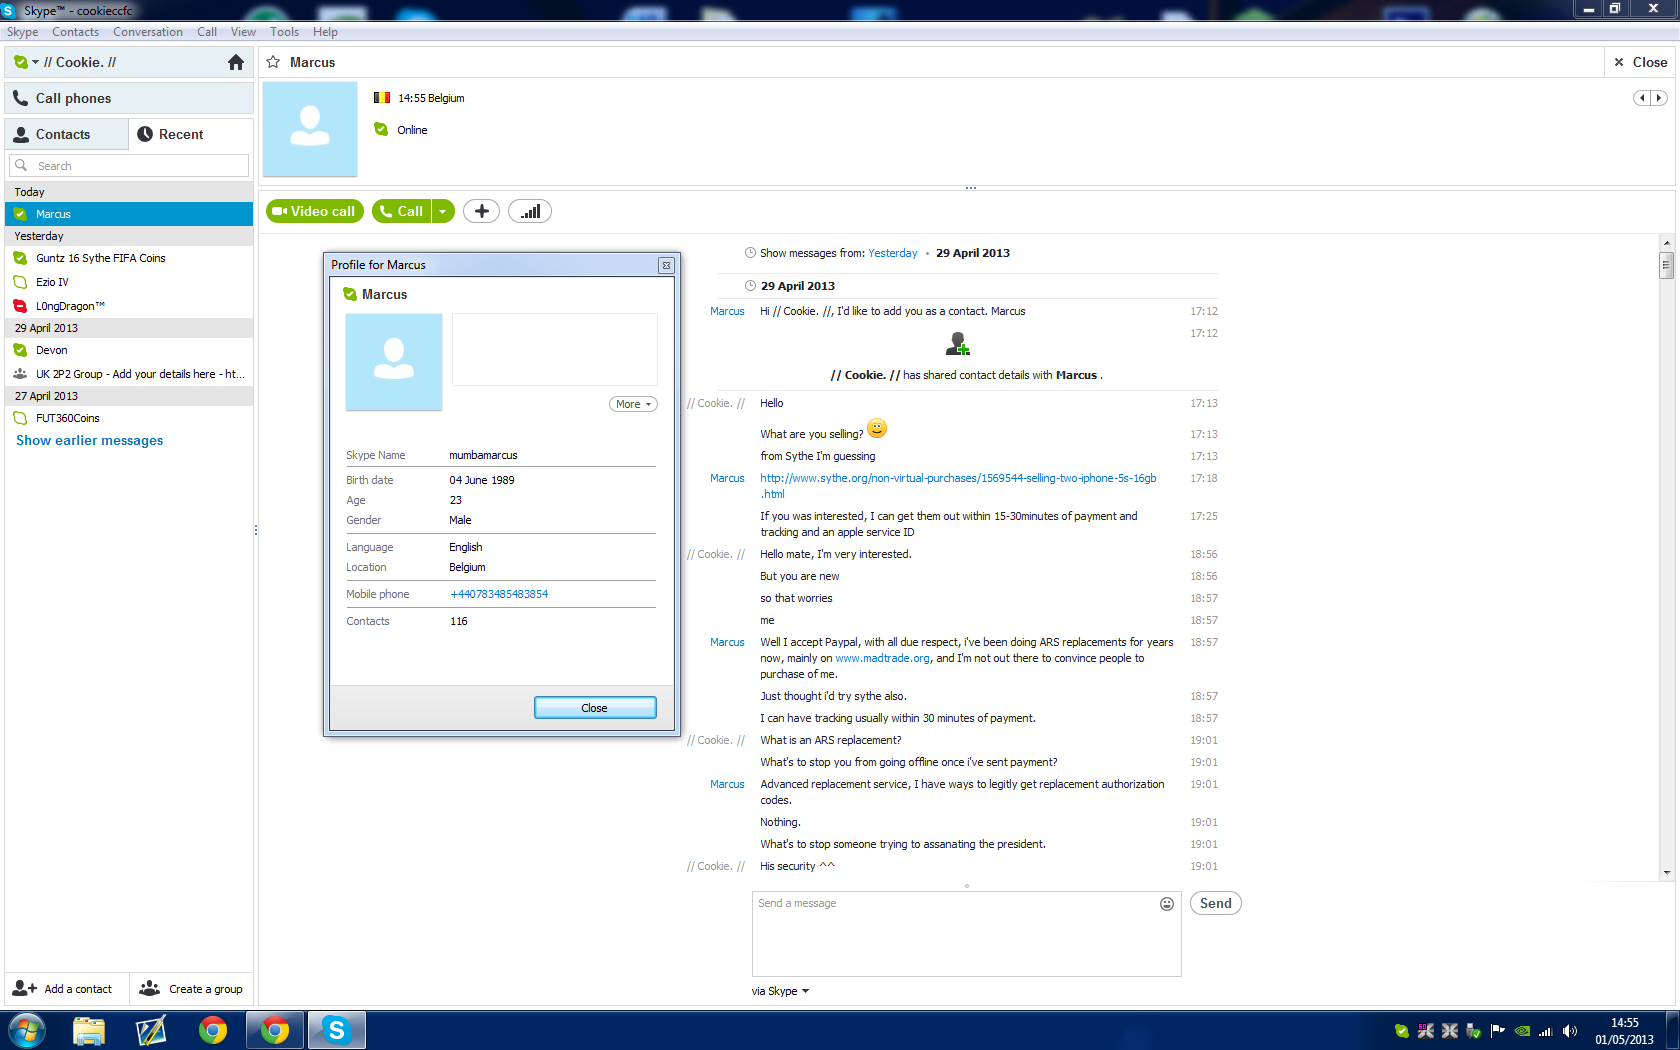This screenshot has width=1680, height=1050.
Task: Open the own status dropdown next to Cookie
Action: pos(35,62)
